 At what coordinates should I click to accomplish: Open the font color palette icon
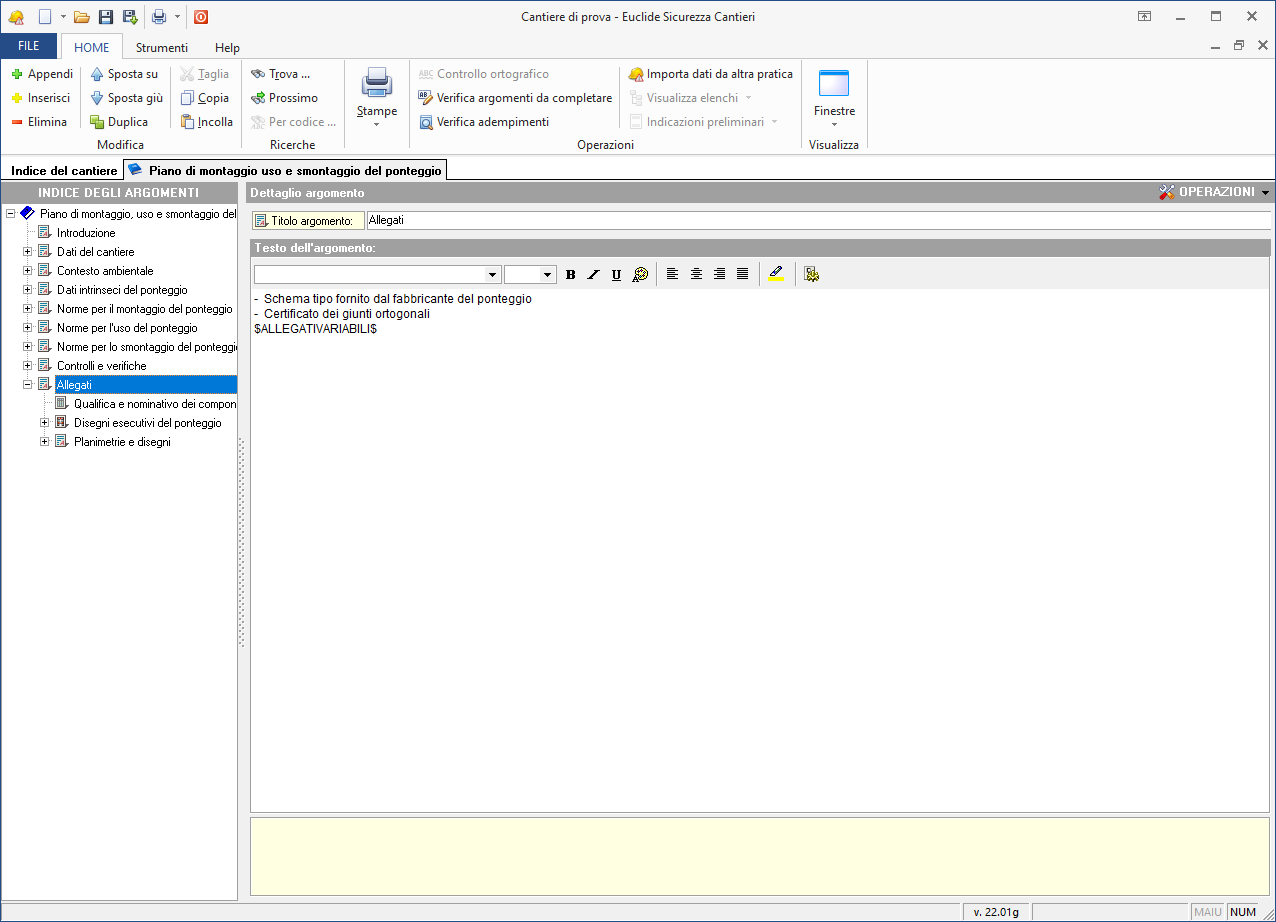[641, 274]
